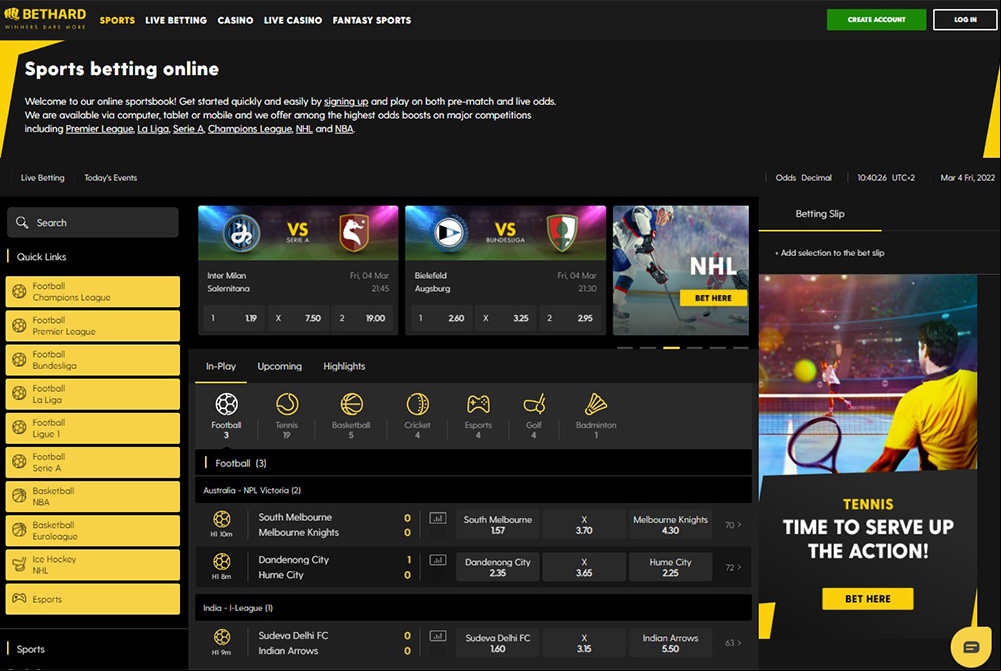Open Basketball Euroleague quick link

click(93, 531)
